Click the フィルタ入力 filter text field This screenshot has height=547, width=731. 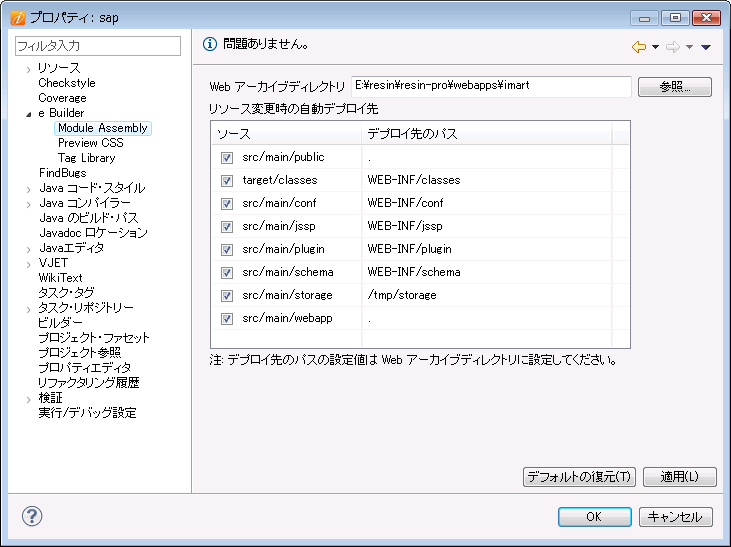(x=98, y=46)
